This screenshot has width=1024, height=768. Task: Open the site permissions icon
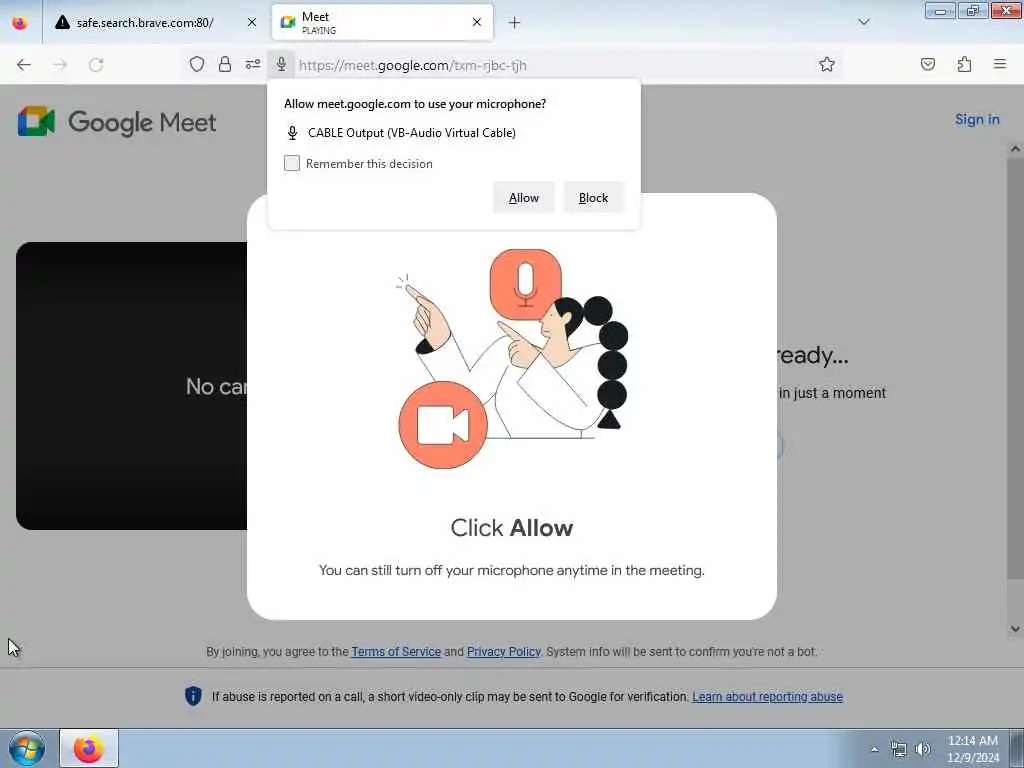tap(253, 64)
